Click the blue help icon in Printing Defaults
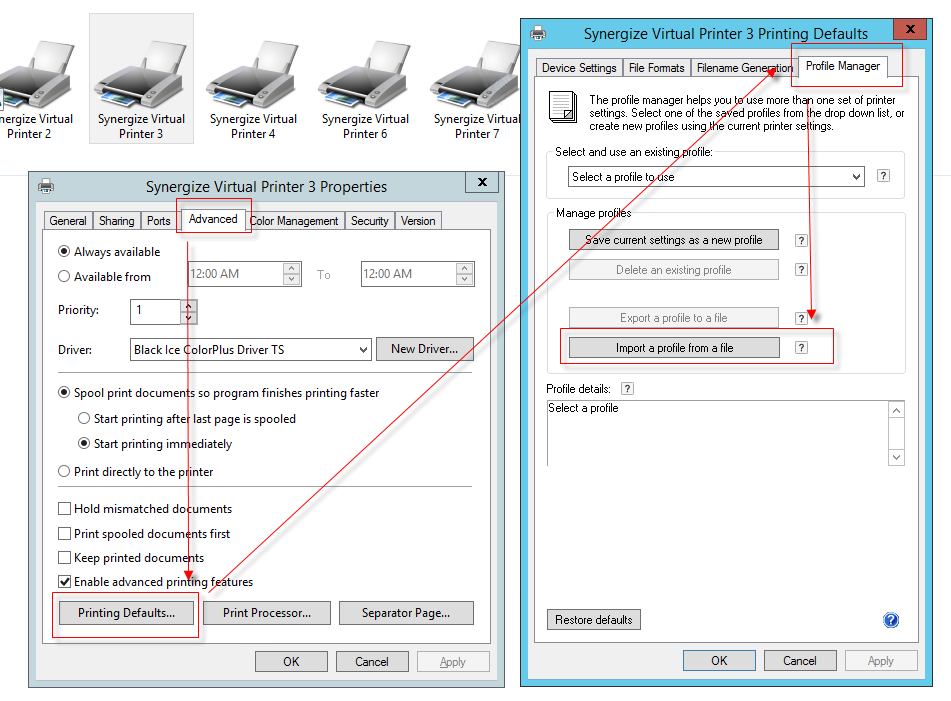Viewport: 951px width, 701px height. tap(891, 620)
